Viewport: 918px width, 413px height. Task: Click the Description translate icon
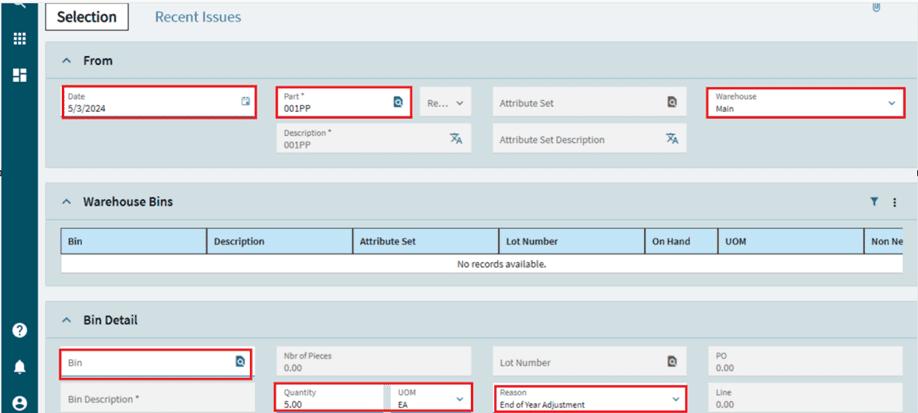click(455, 139)
